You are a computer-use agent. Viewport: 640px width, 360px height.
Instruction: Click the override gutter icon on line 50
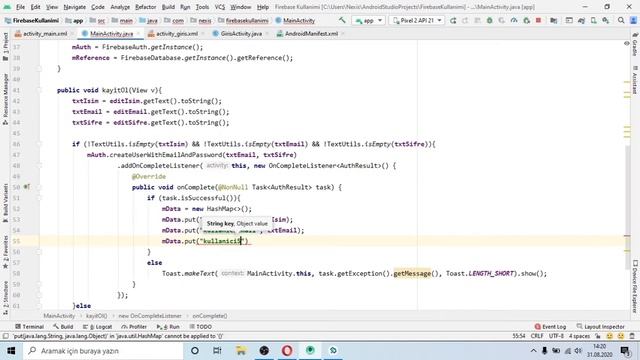pos(27,187)
